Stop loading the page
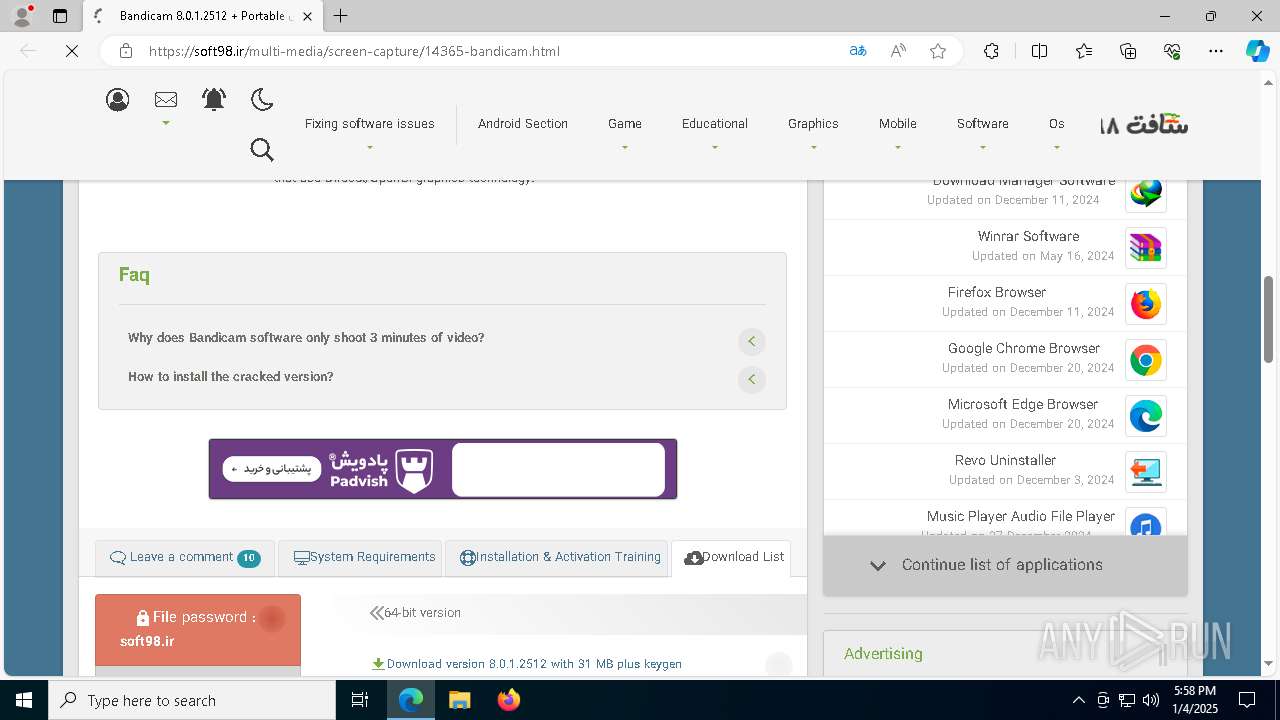This screenshot has height=720, width=1280. tap(72, 51)
